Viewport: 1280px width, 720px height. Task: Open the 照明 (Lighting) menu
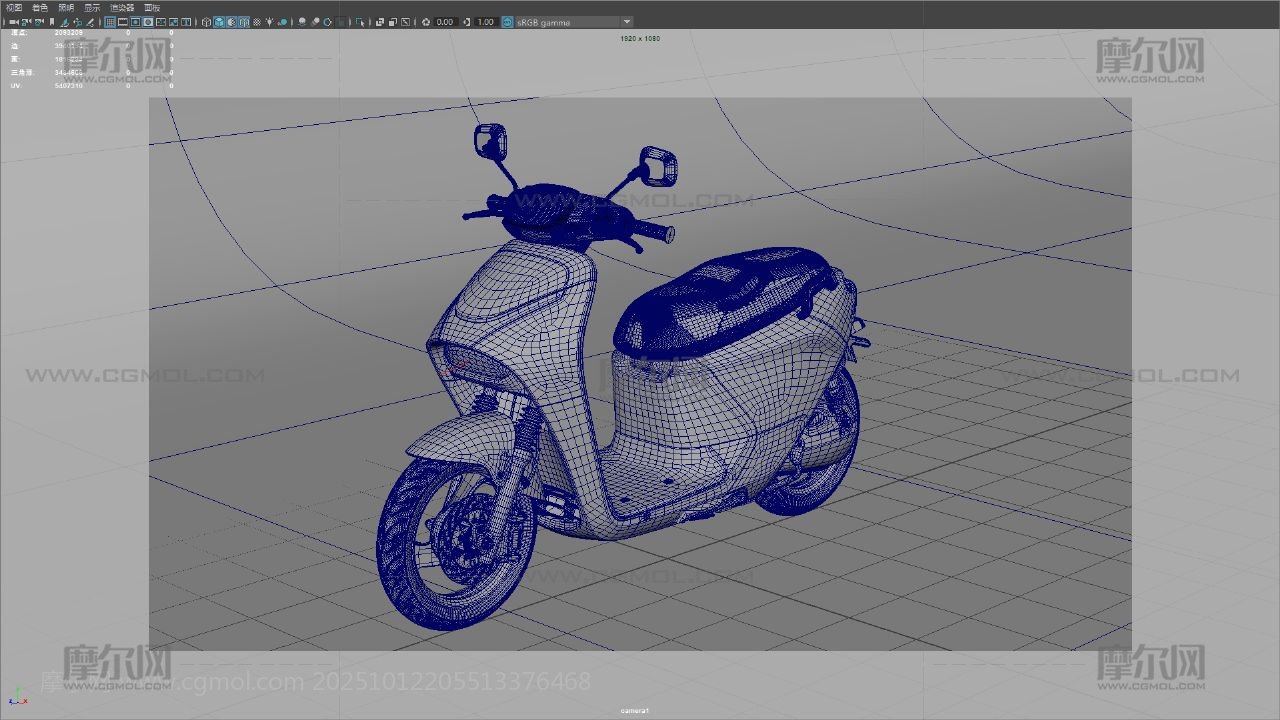(66, 7)
